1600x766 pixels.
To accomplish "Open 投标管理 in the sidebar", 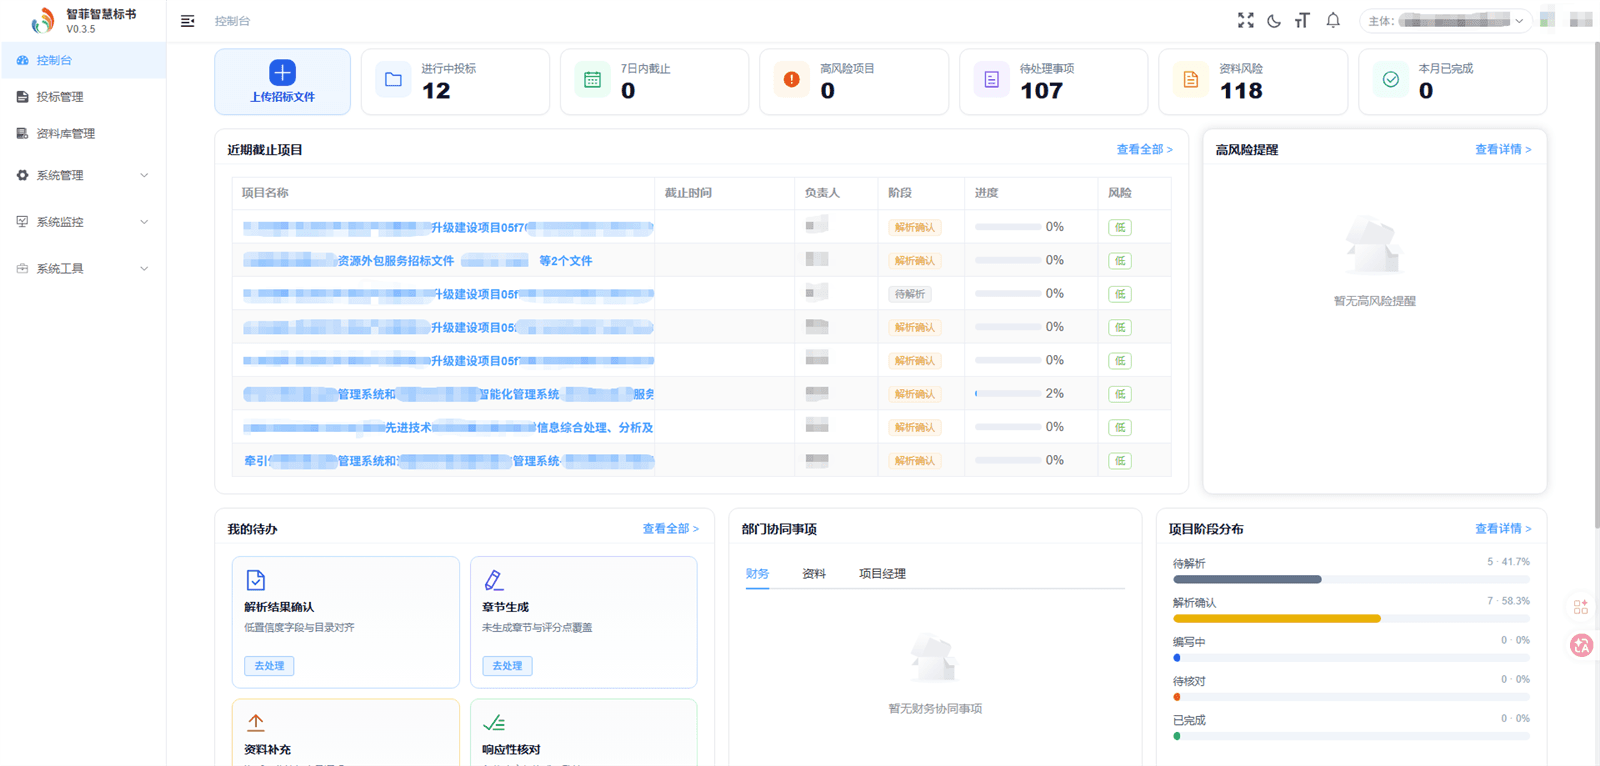I will pyautogui.click(x=83, y=97).
